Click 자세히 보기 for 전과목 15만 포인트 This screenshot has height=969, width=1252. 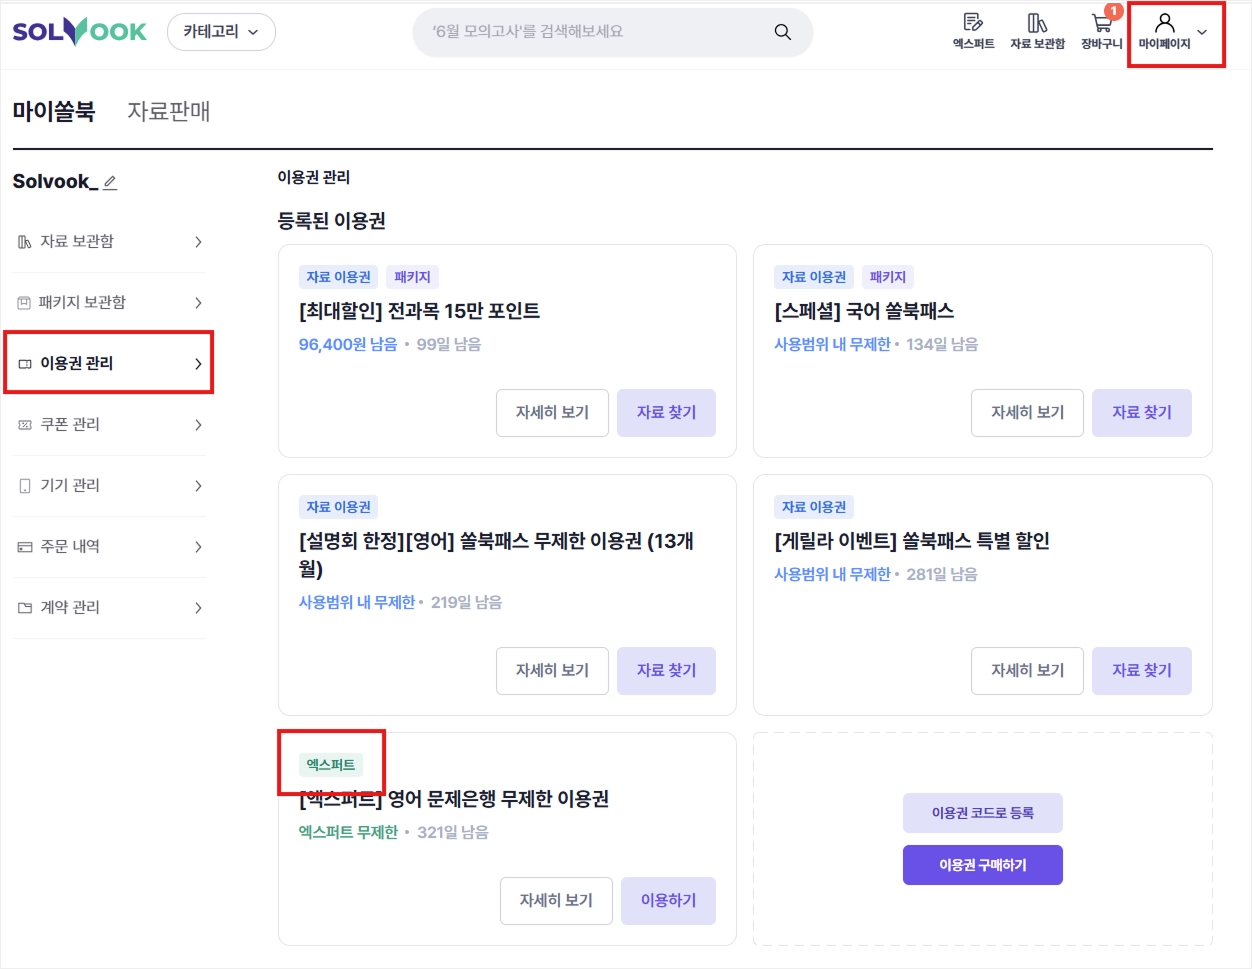click(552, 413)
